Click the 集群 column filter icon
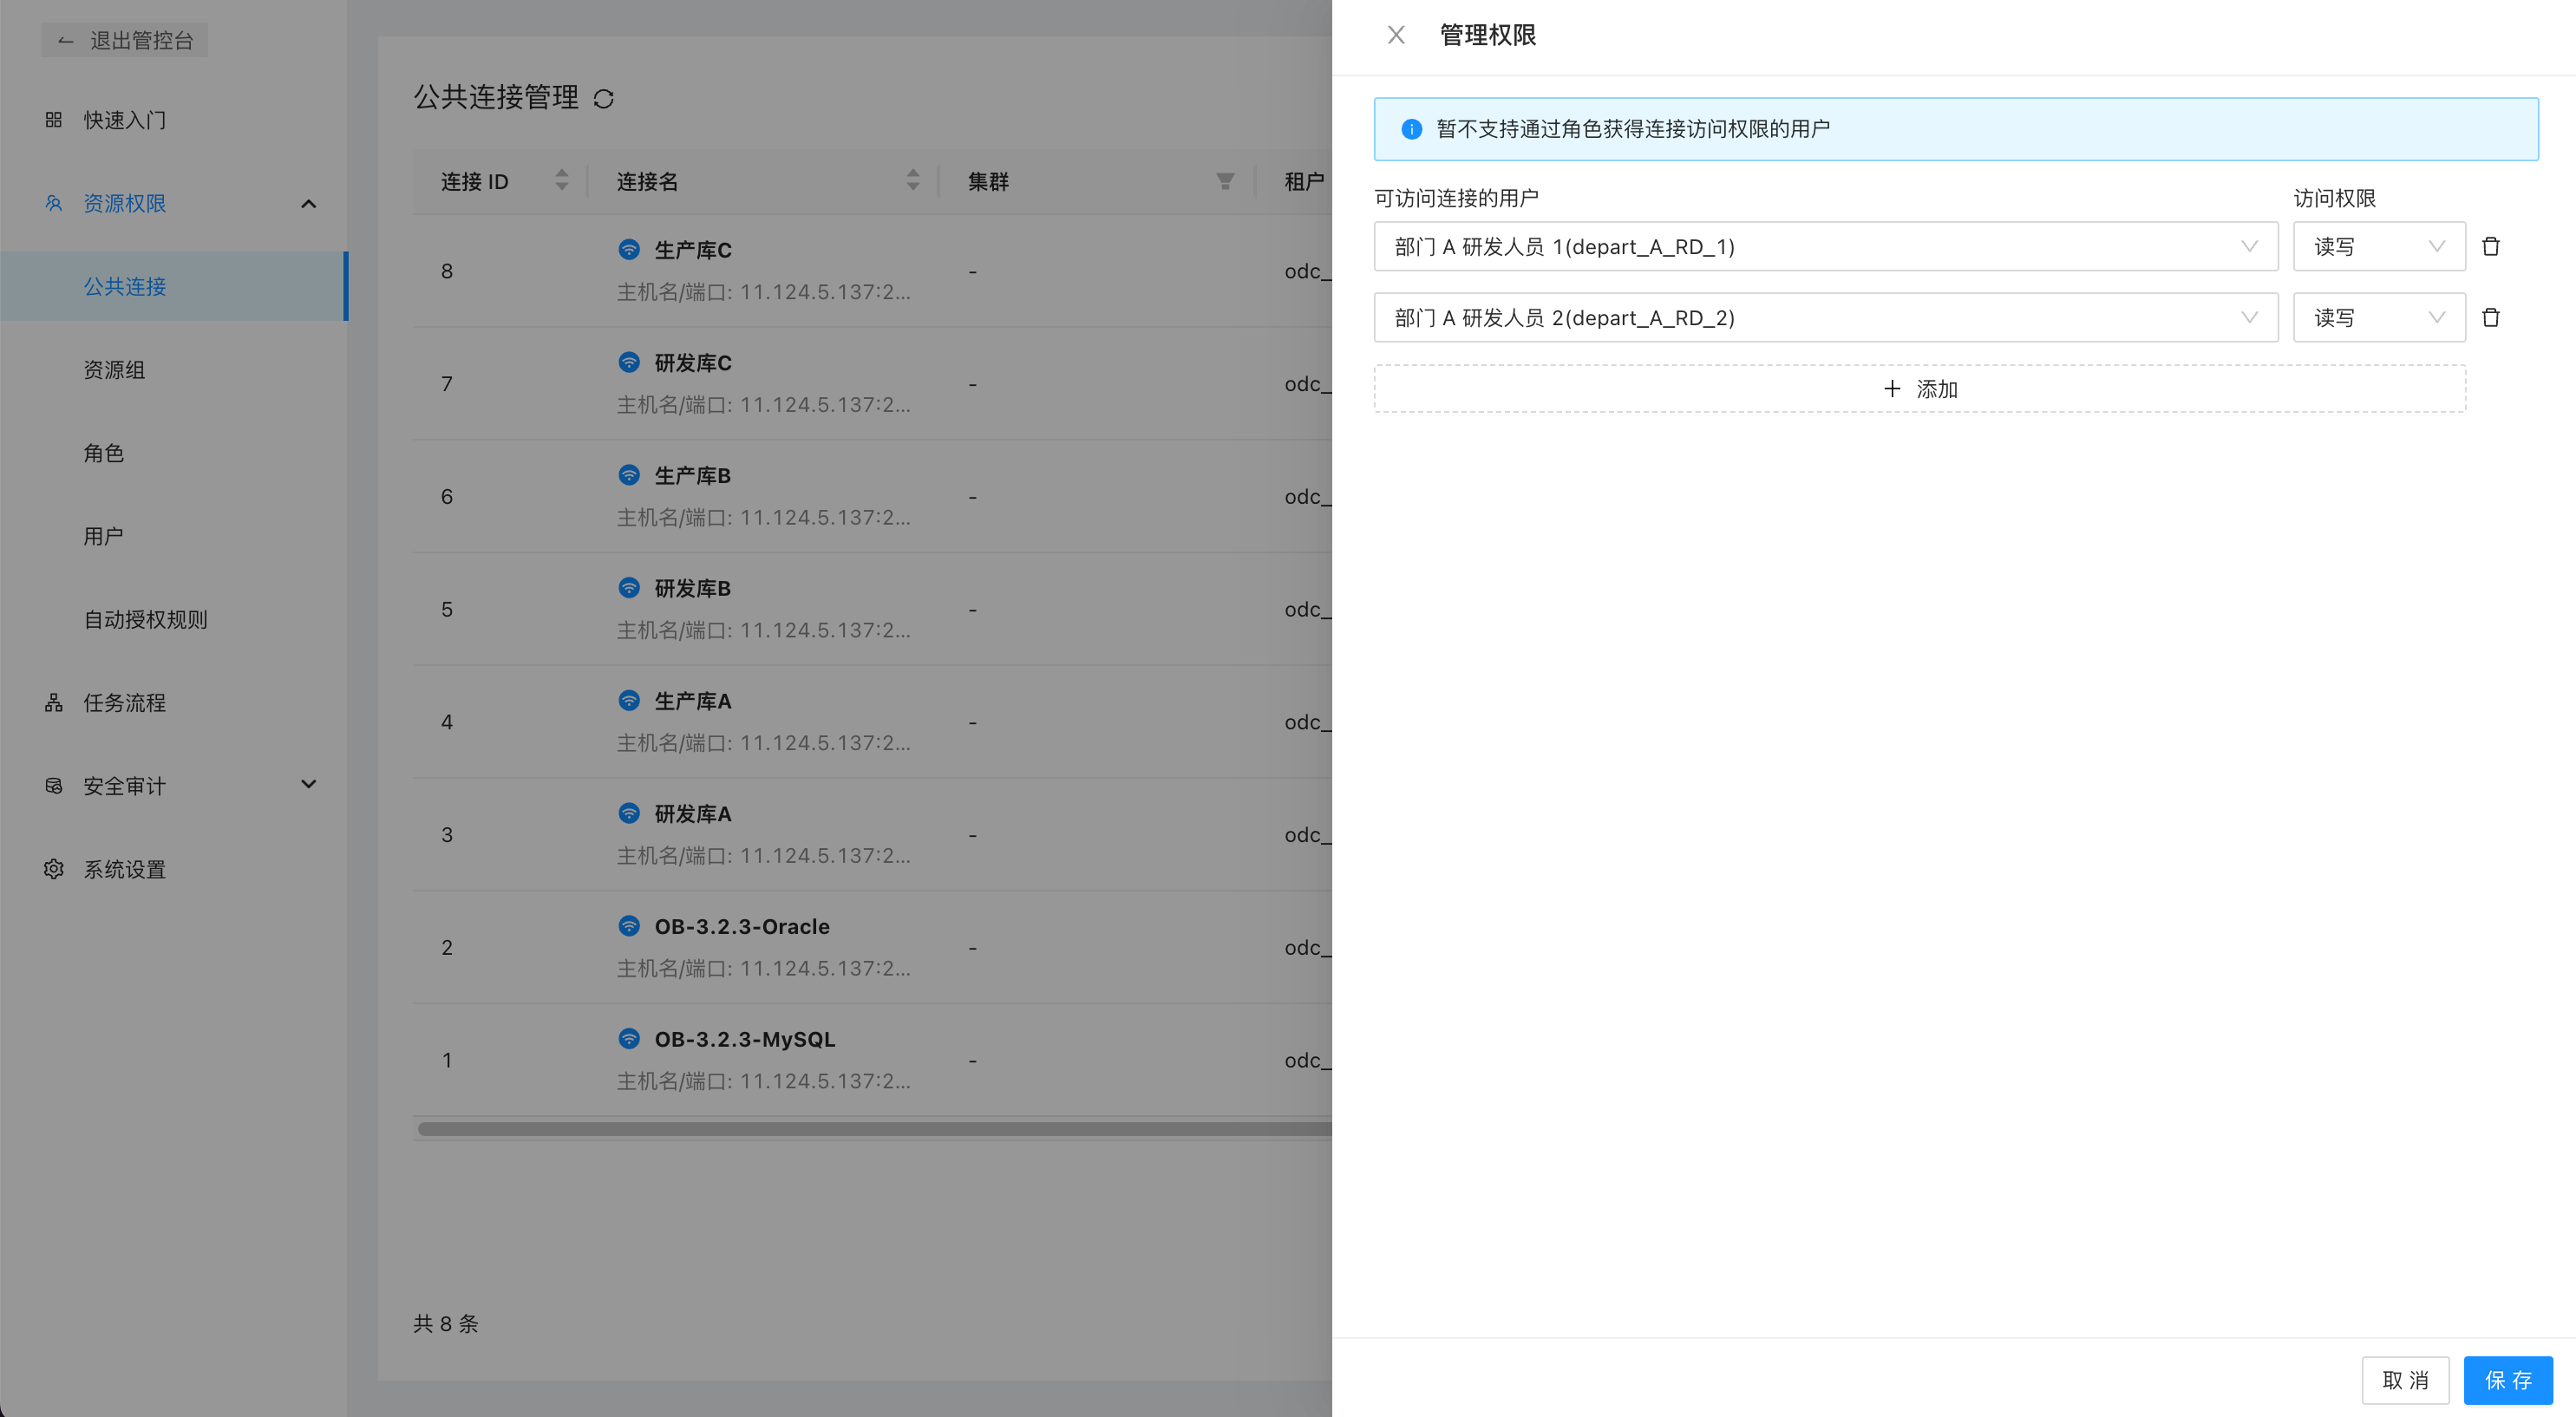Screen dimensions: 2576x1417 (1224, 181)
